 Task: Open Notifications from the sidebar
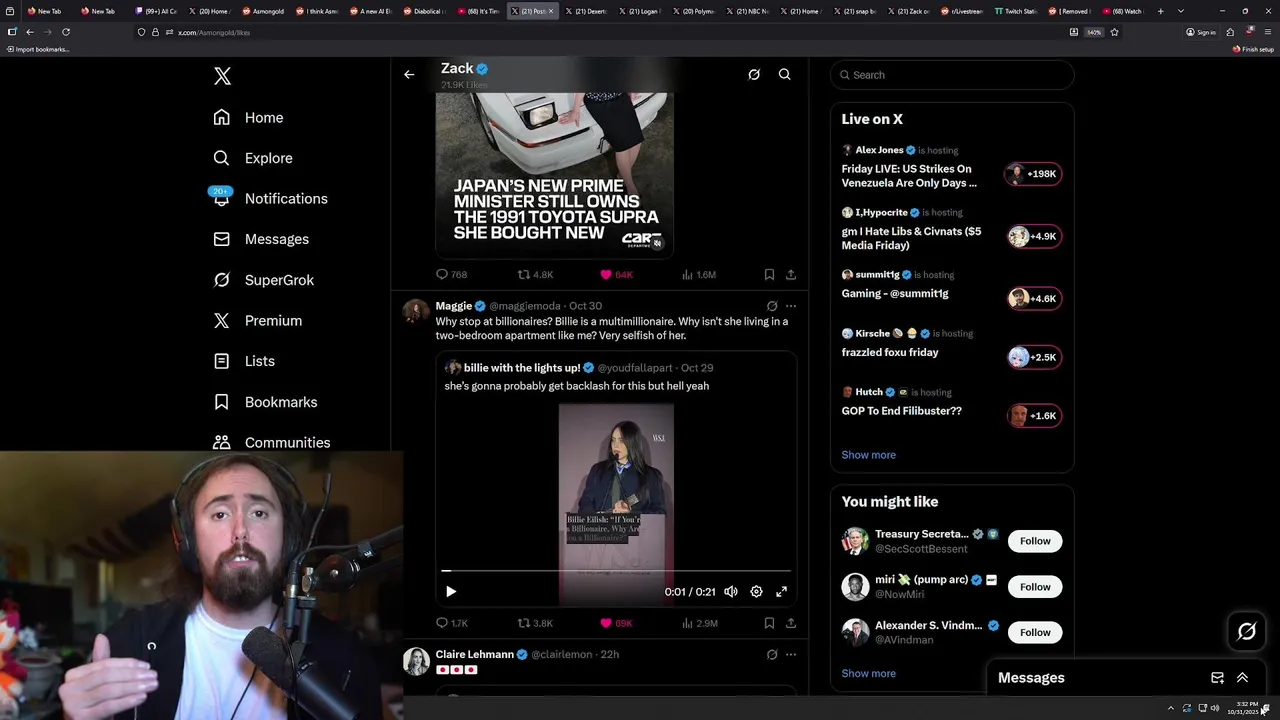270,199
